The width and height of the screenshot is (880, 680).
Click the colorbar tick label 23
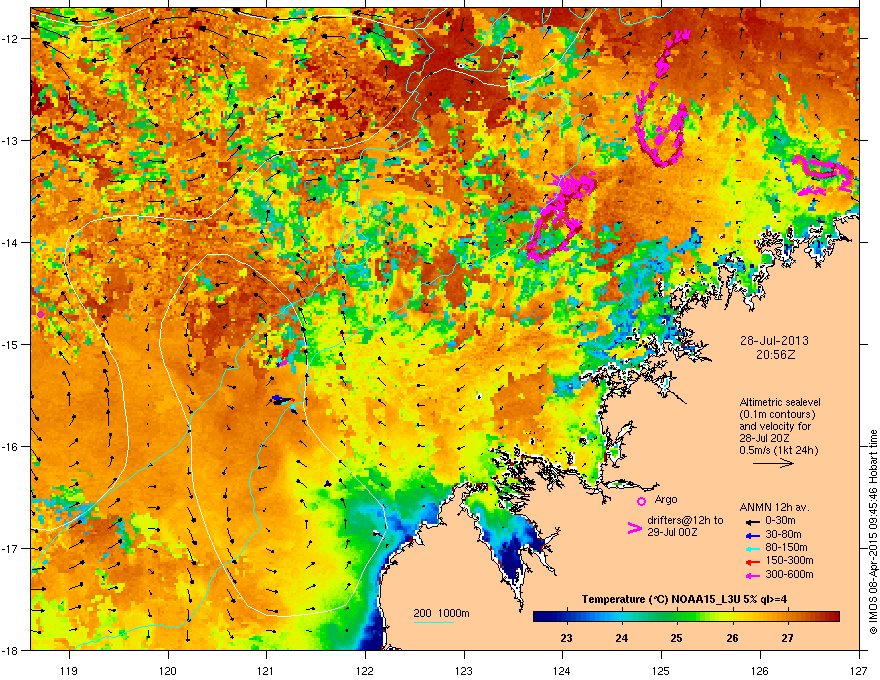566,638
